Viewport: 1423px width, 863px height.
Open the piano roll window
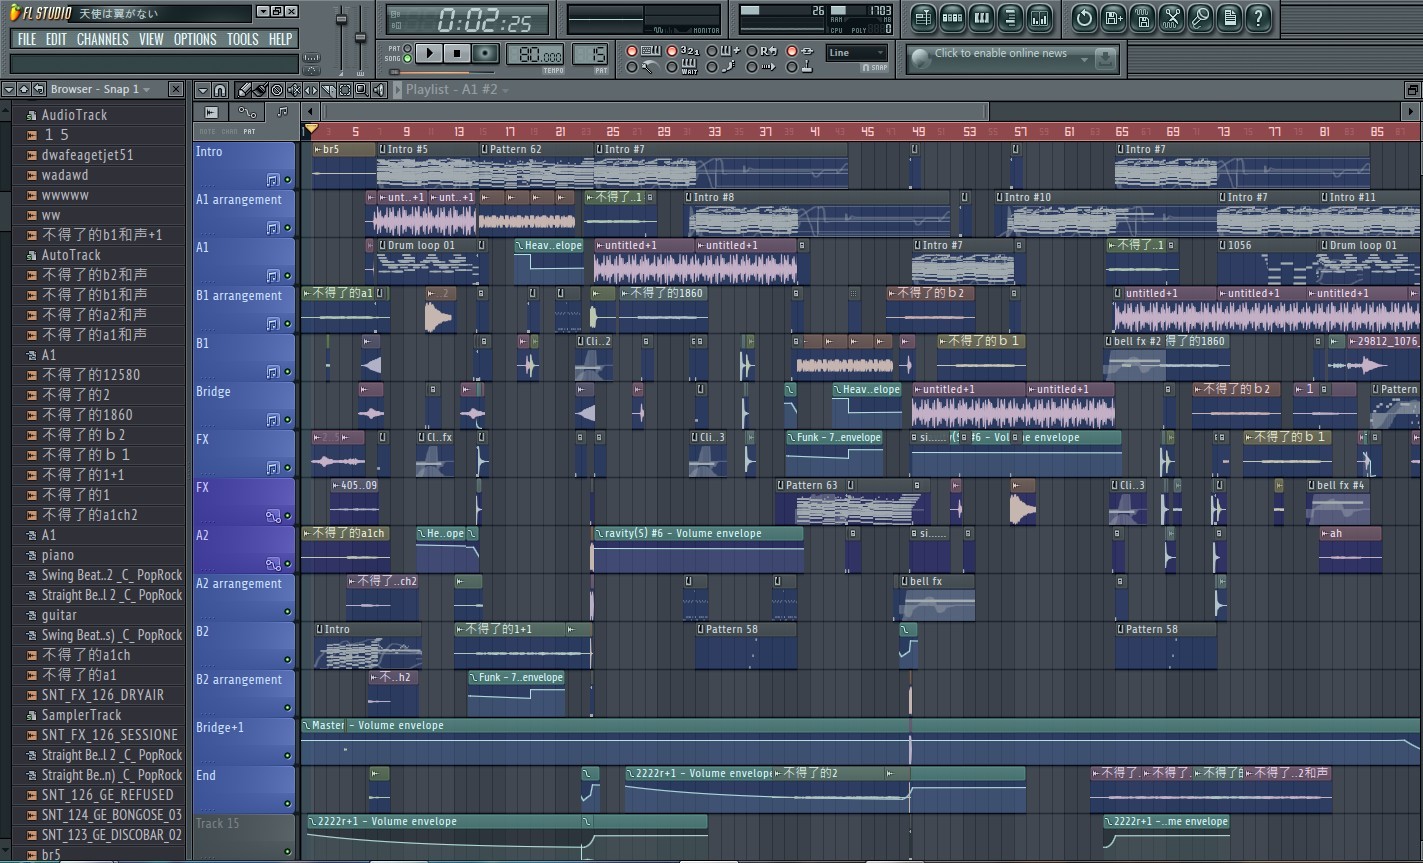[981, 18]
